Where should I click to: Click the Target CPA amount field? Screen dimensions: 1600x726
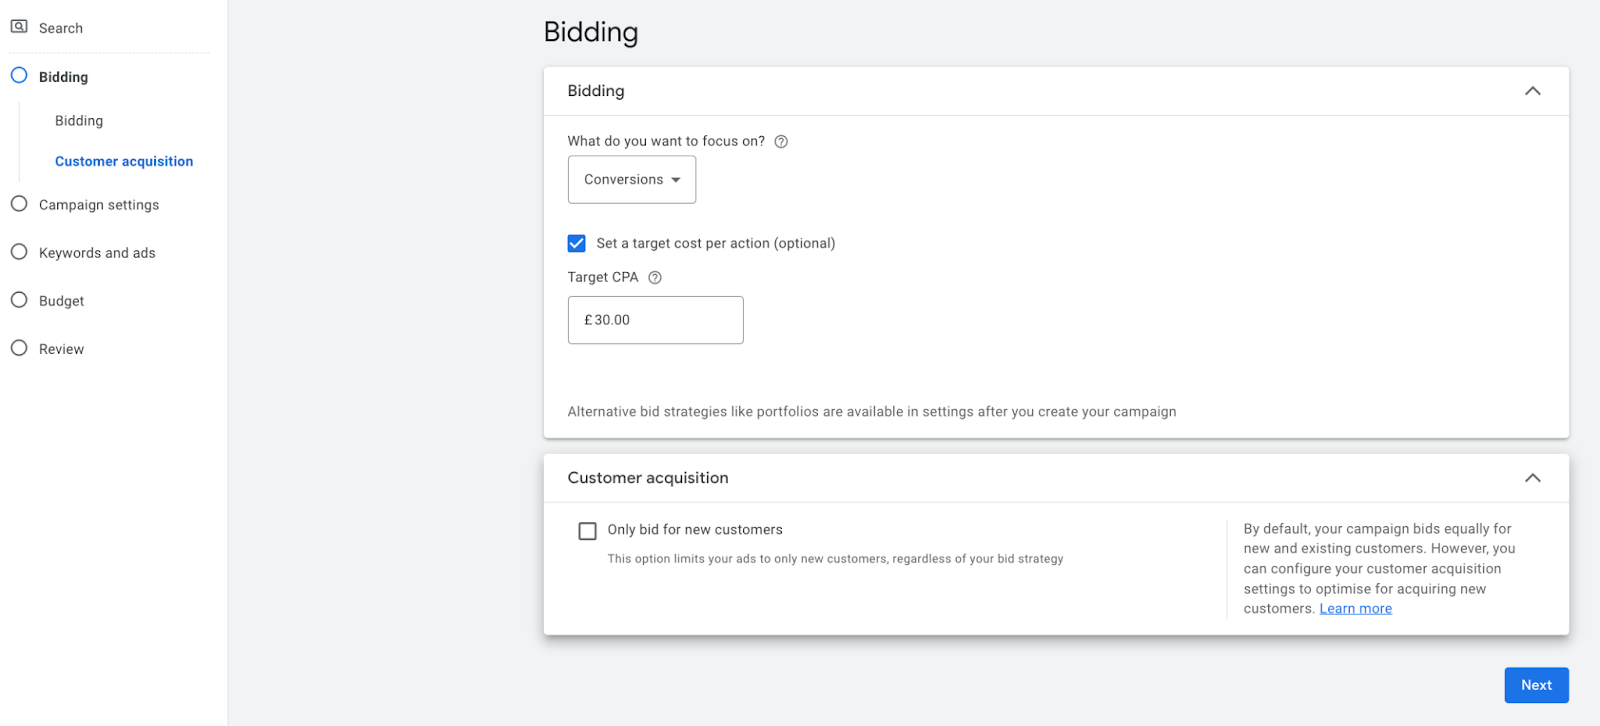tap(656, 320)
